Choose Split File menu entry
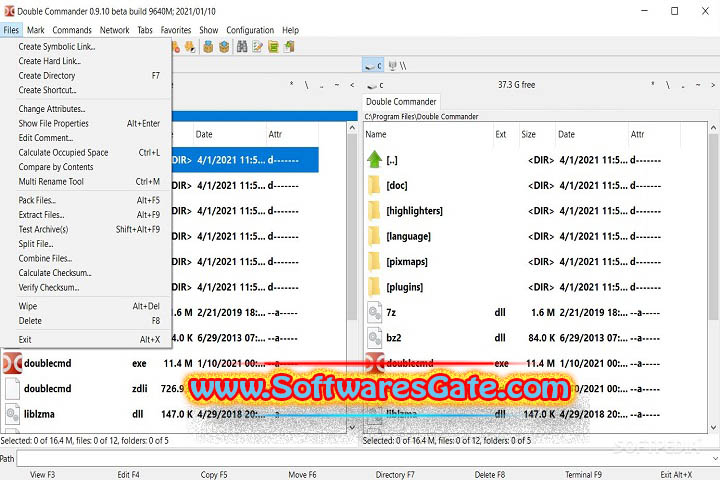This screenshot has width=720, height=480. coord(86,243)
